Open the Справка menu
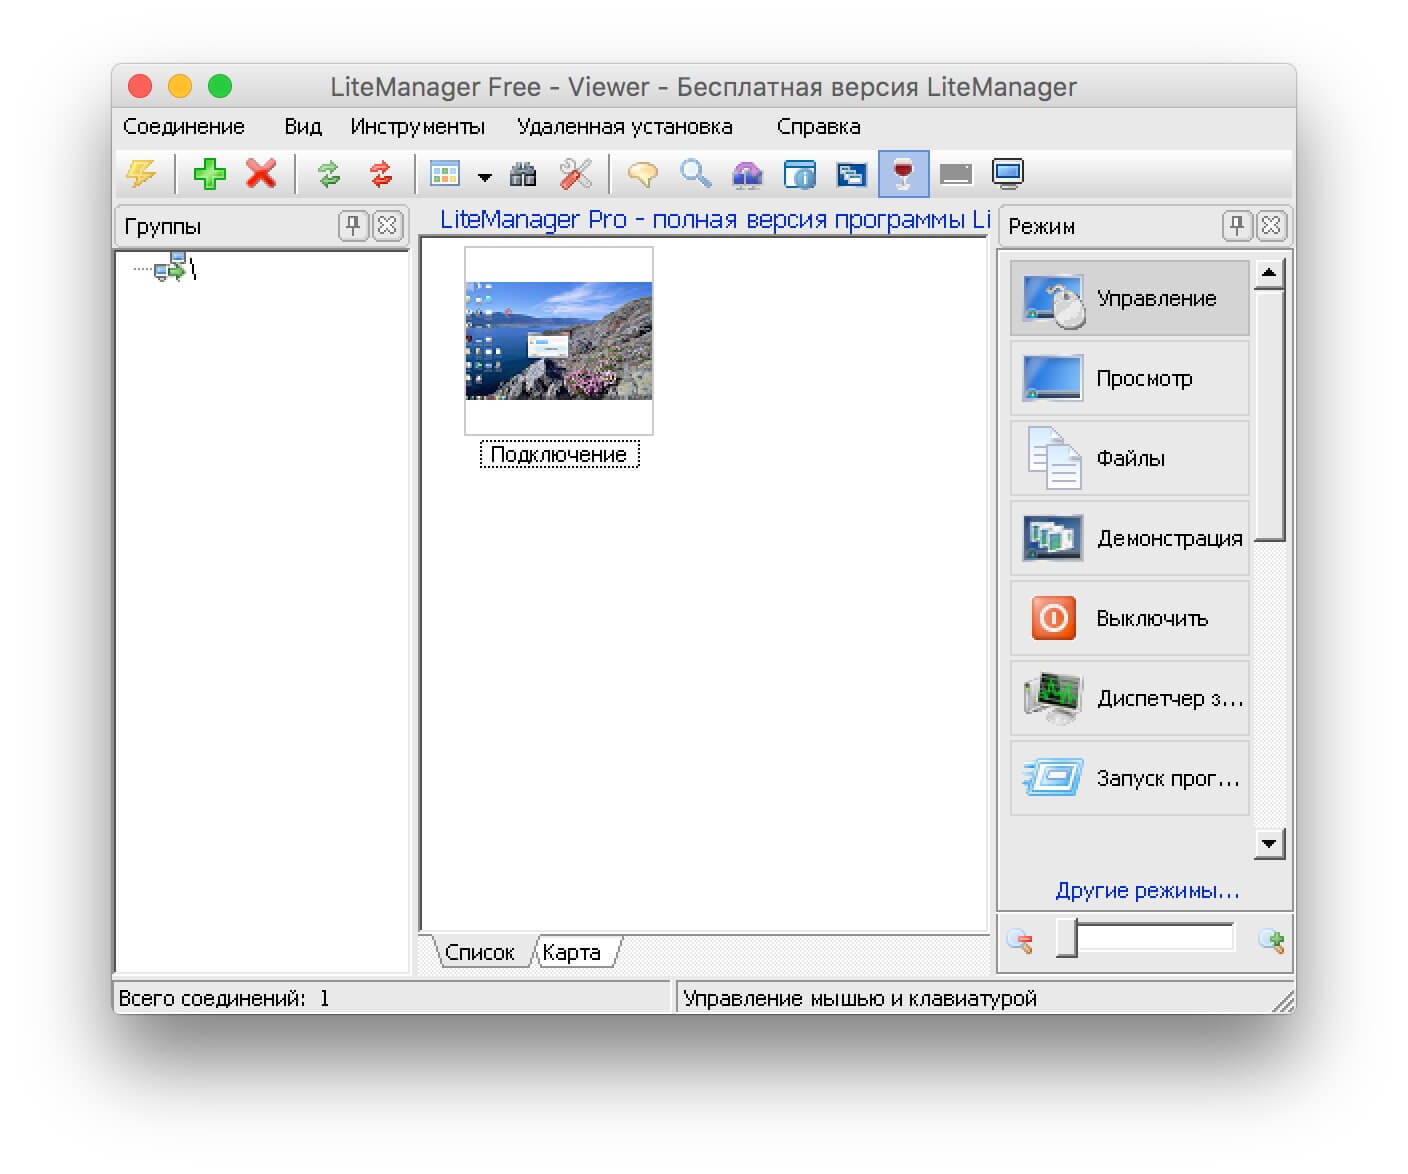The height and width of the screenshot is (1174, 1408). tap(819, 127)
